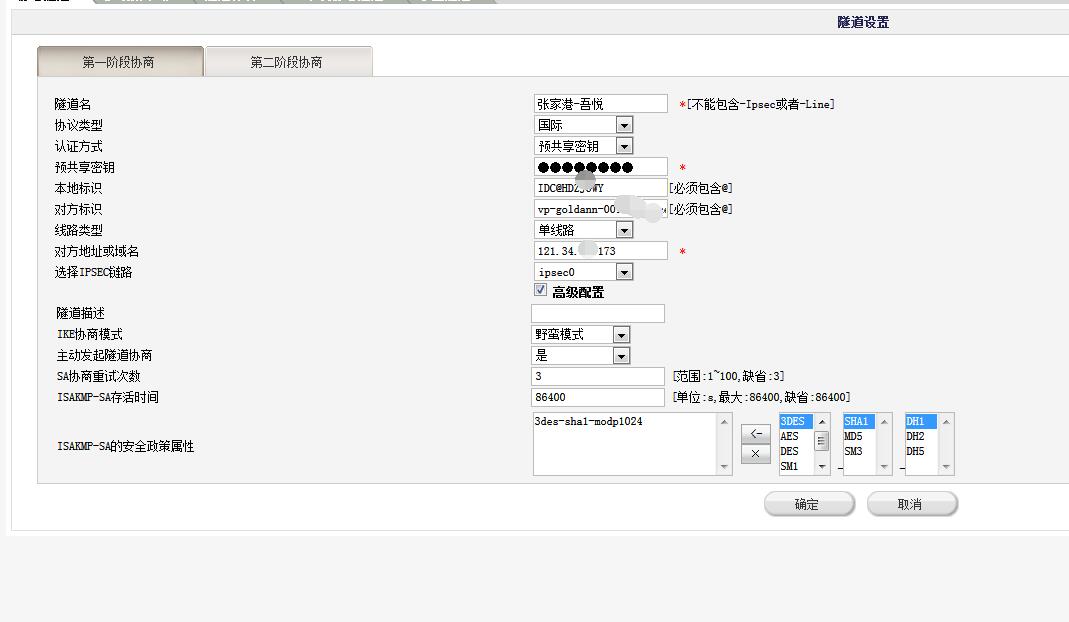Click scroll up arrow of encryption list
The width and height of the screenshot is (1069, 622).
click(822, 422)
